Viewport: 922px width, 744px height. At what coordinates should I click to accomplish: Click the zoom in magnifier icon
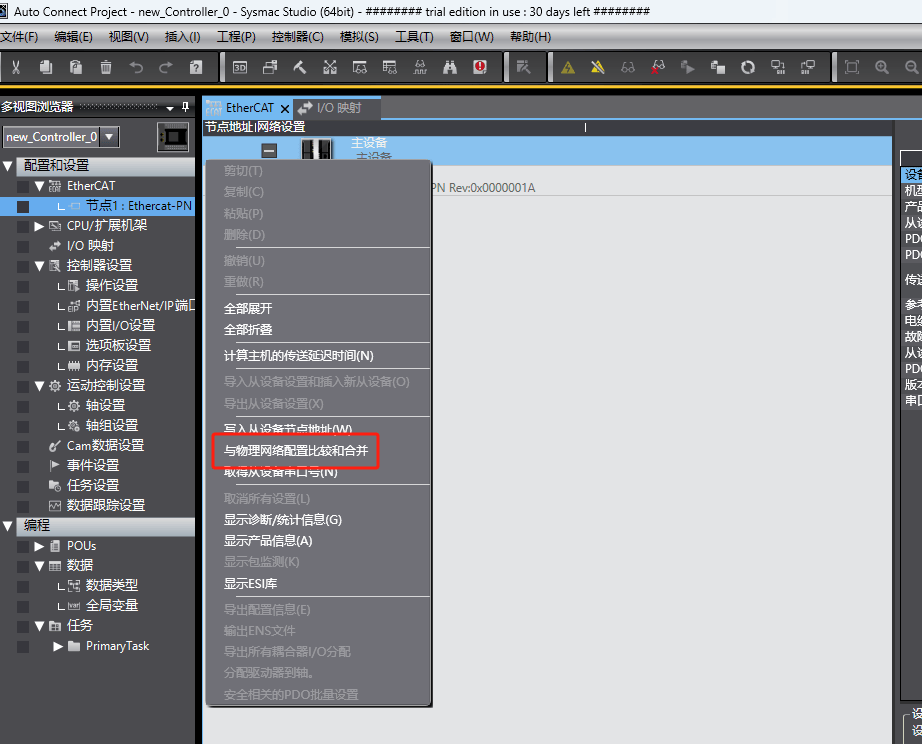(881, 68)
